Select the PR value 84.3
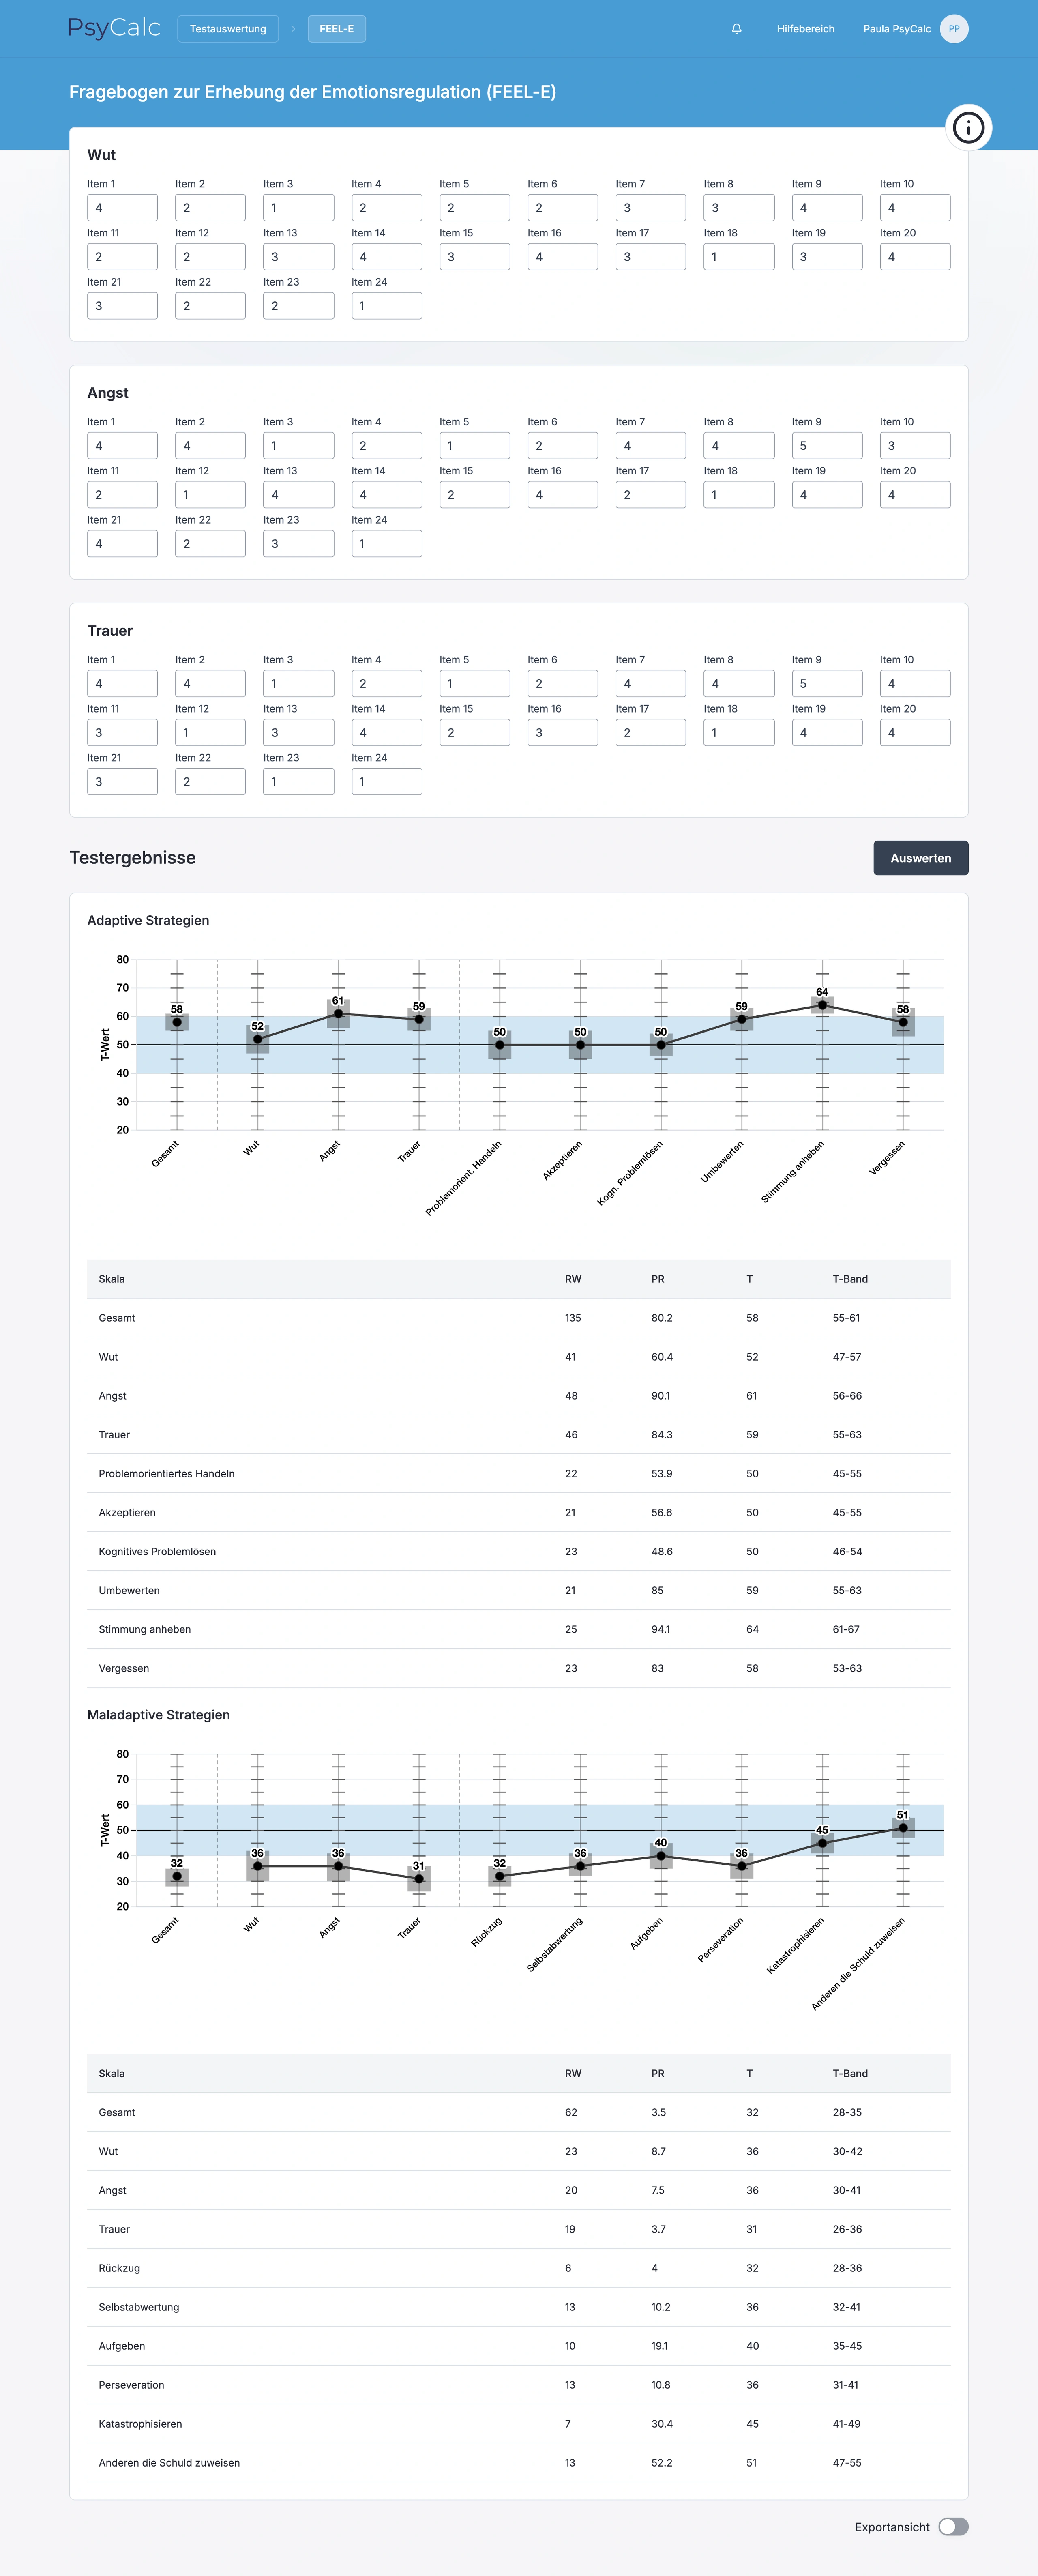 pyautogui.click(x=662, y=1435)
